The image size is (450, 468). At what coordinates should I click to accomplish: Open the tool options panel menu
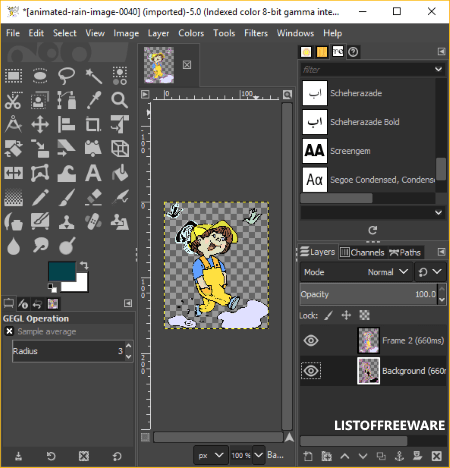pyautogui.click(x=128, y=303)
